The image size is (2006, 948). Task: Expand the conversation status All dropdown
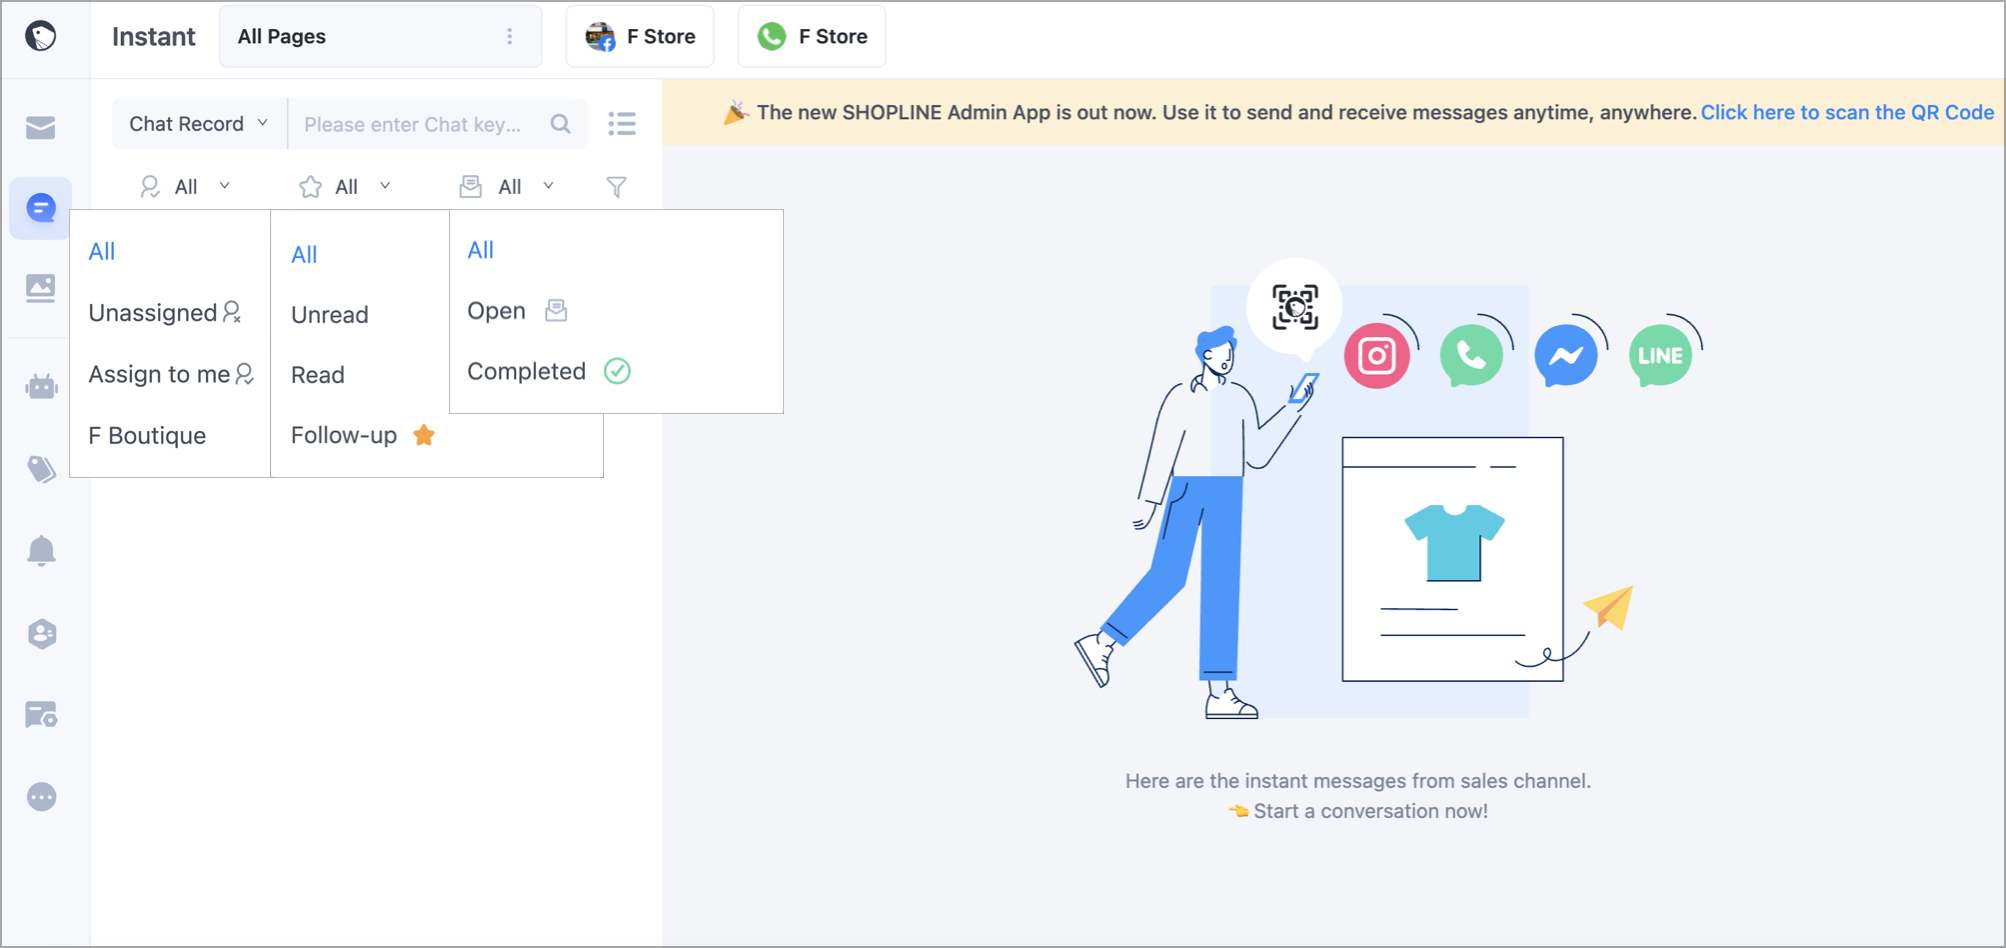[x=508, y=187]
